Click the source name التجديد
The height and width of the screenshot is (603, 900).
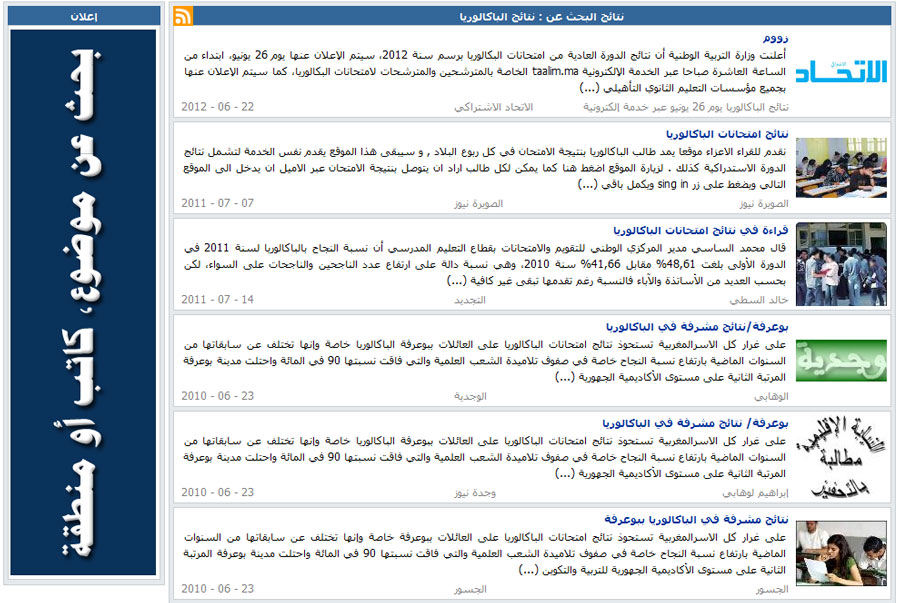470,300
